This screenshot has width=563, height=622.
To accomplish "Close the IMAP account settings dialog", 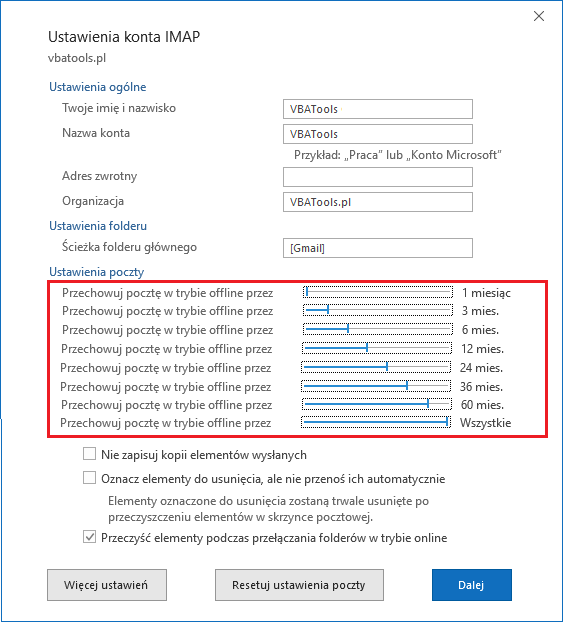I will tap(539, 16).
